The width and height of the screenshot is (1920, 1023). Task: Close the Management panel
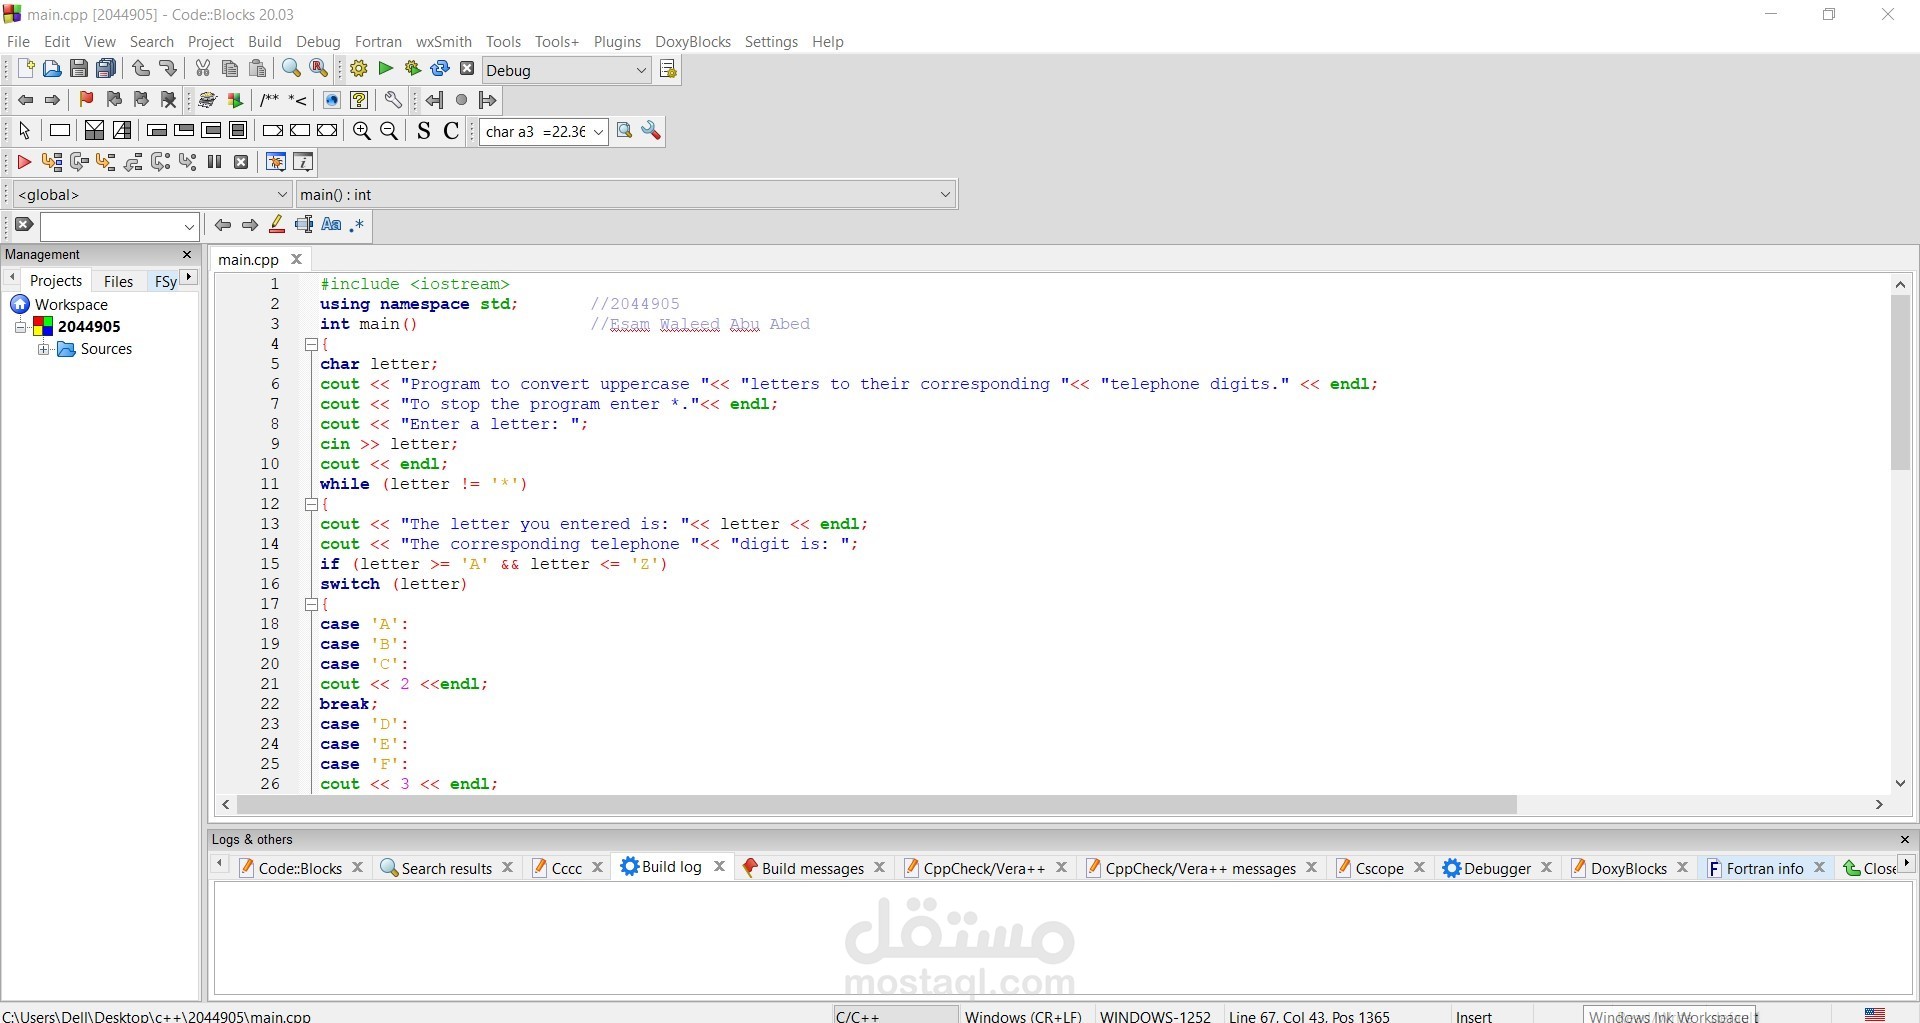[187, 255]
